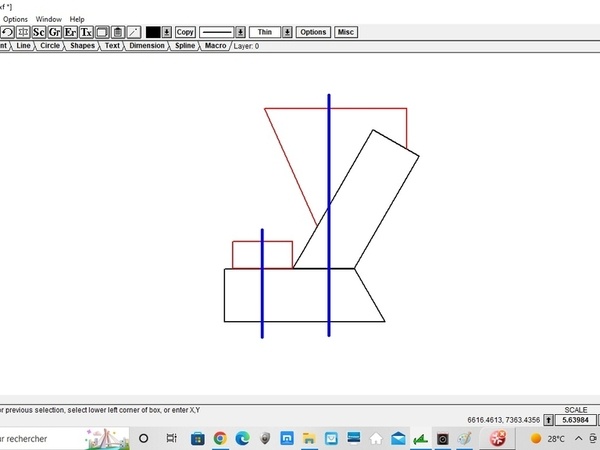Expand the color dropdown arrow
Screen dimensions: 600x450
pyautogui.click(x=167, y=32)
